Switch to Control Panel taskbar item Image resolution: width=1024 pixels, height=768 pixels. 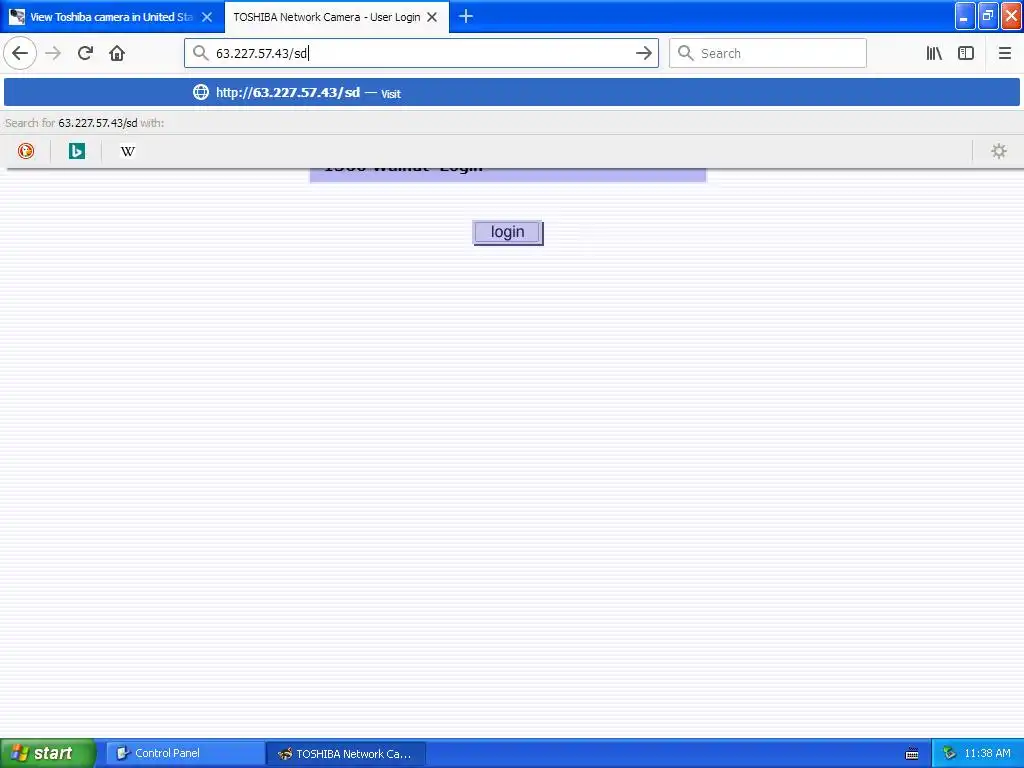tap(185, 753)
